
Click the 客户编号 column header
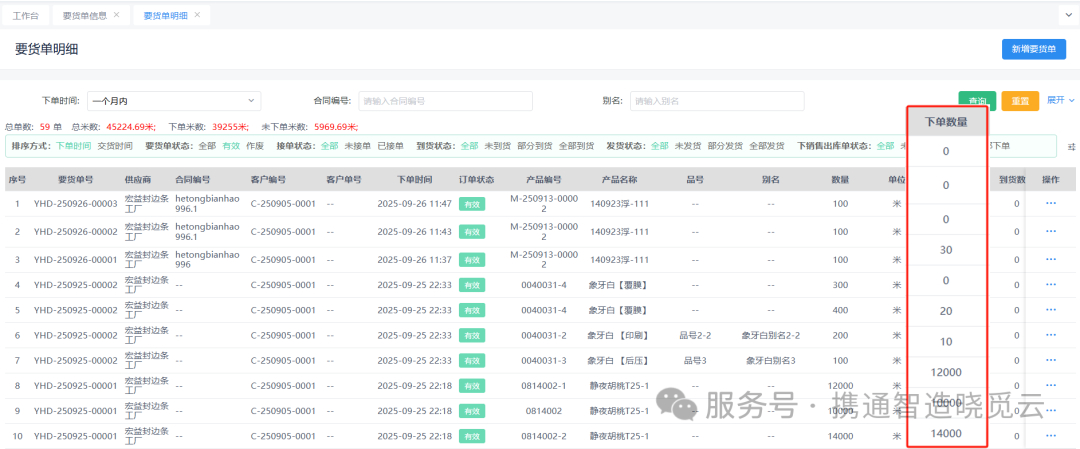click(x=269, y=180)
